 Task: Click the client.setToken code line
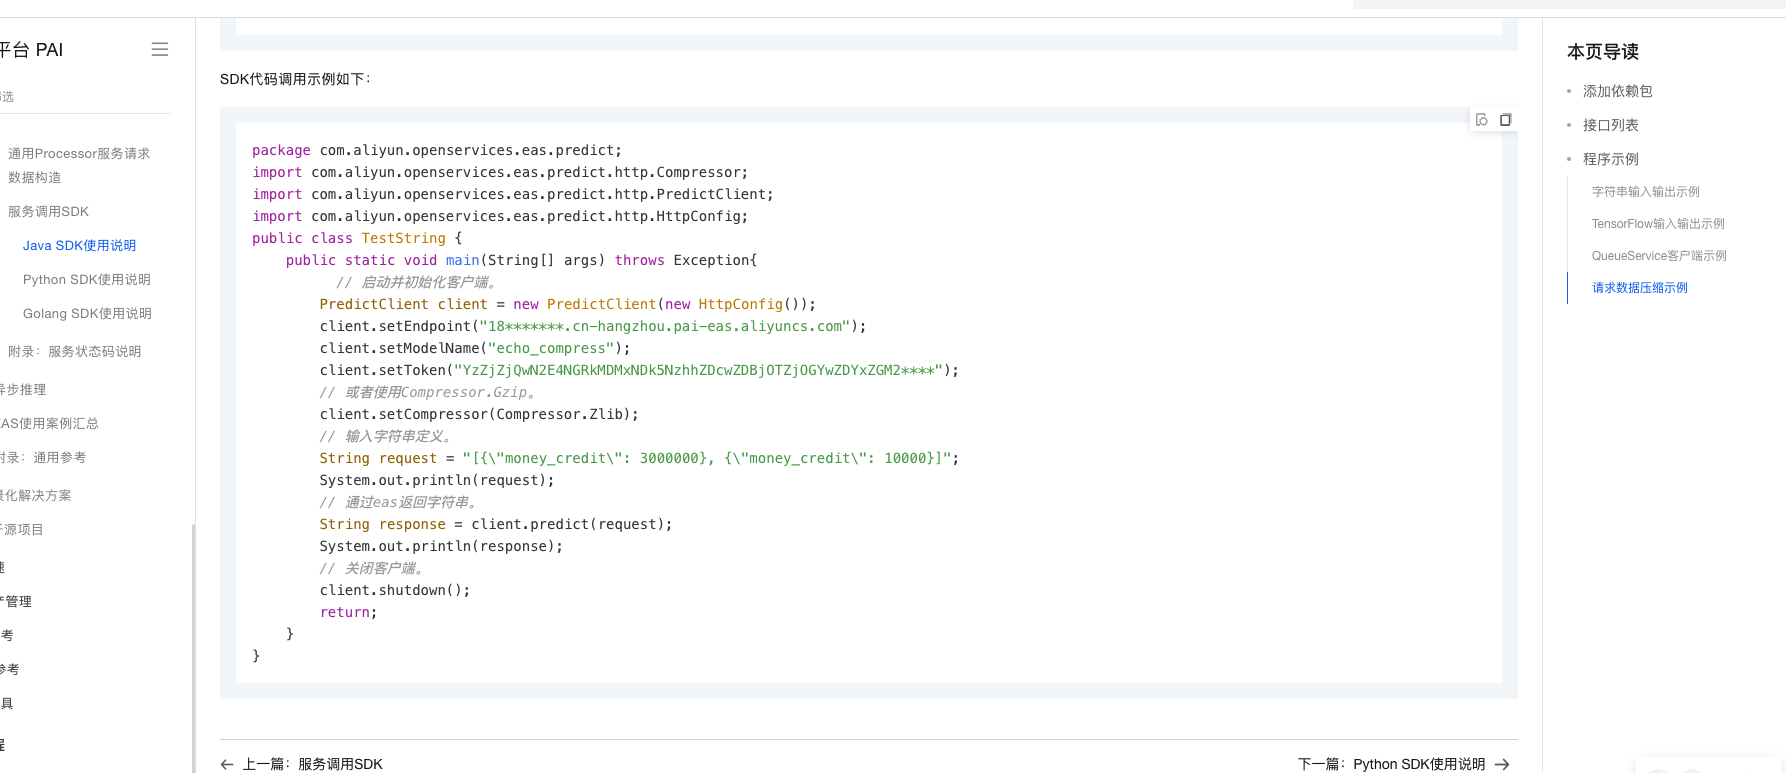point(639,370)
